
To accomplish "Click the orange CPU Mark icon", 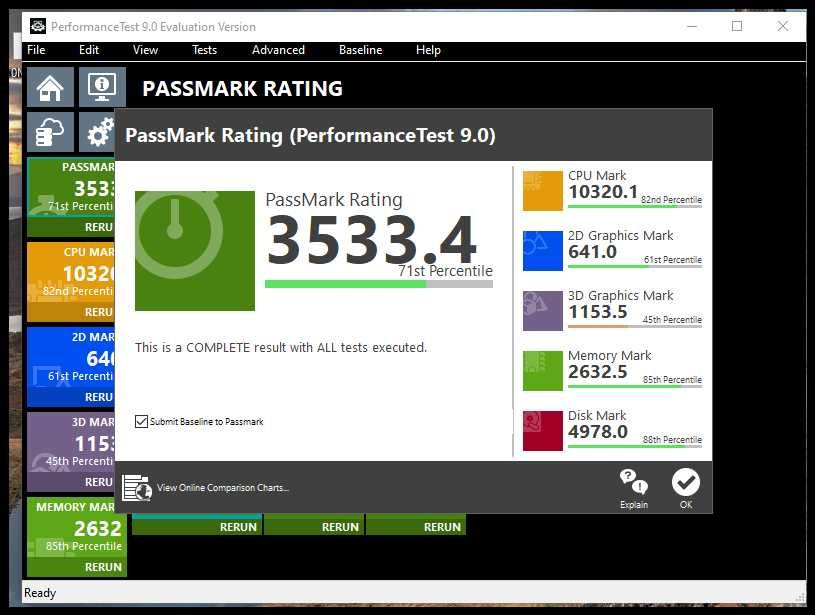I will [542, 190].
